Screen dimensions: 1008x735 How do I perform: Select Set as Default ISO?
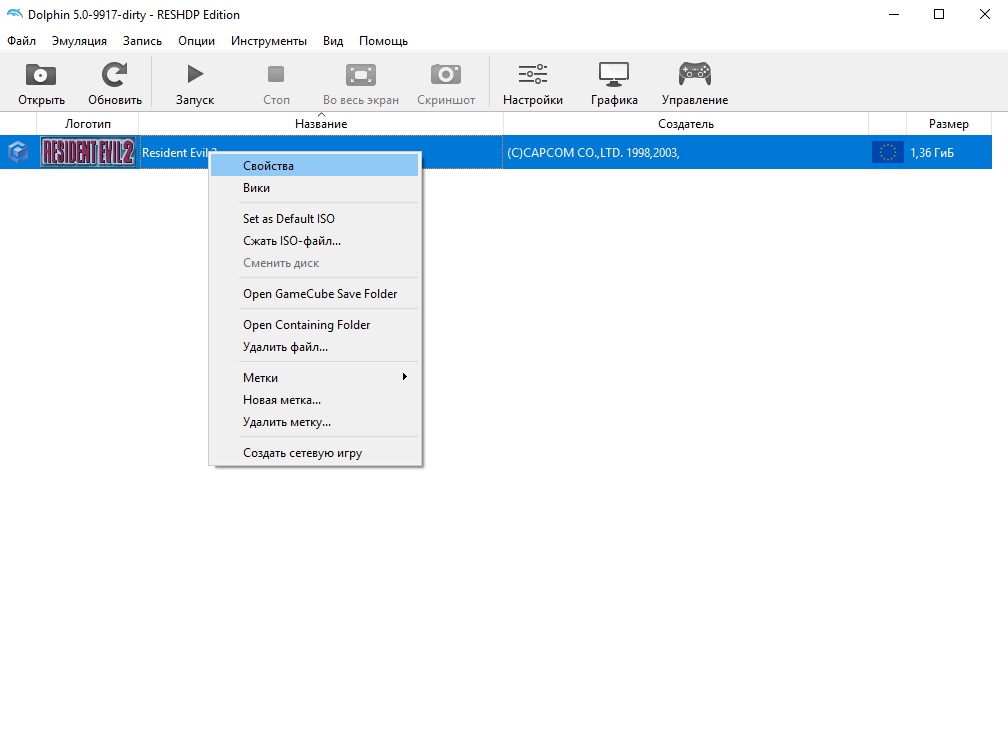(x=289, y=219)
